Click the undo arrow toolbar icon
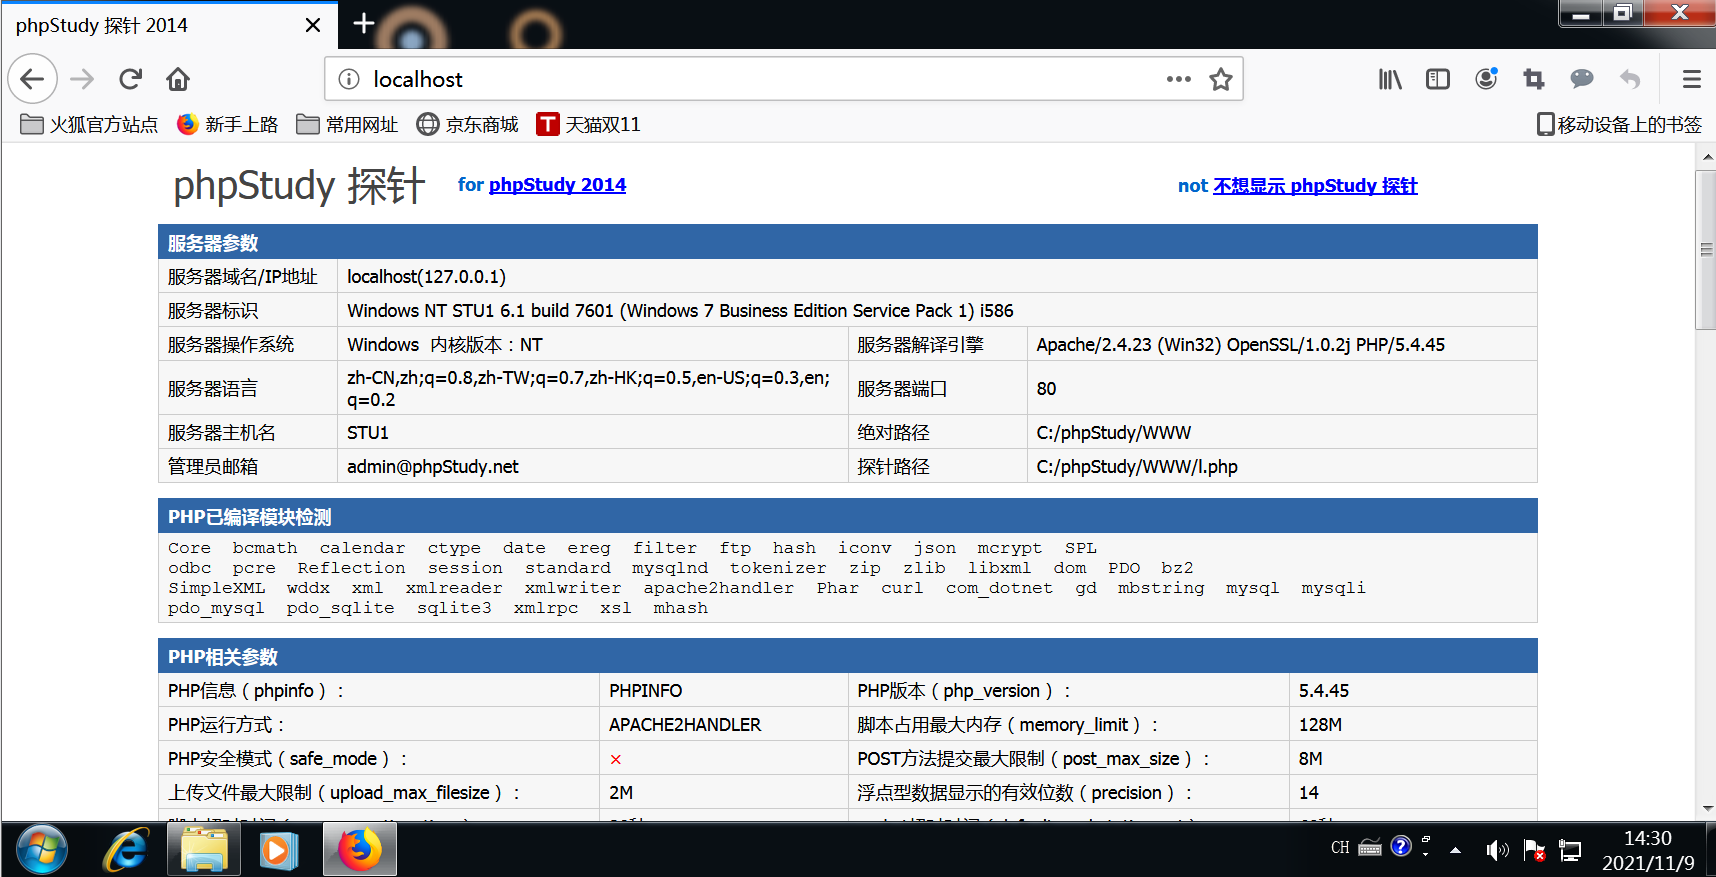1716x877 pixels. tap(1630, 79)
